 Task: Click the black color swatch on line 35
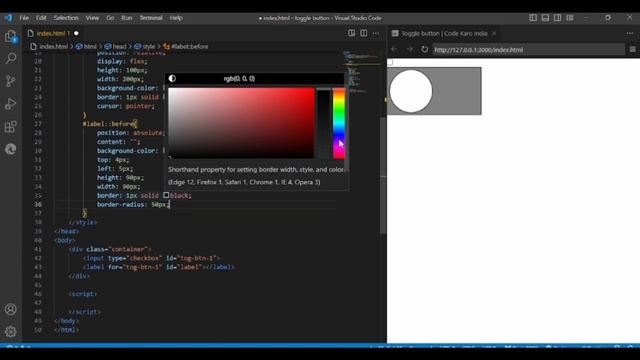pyautogui.click(x=166, y=196)
